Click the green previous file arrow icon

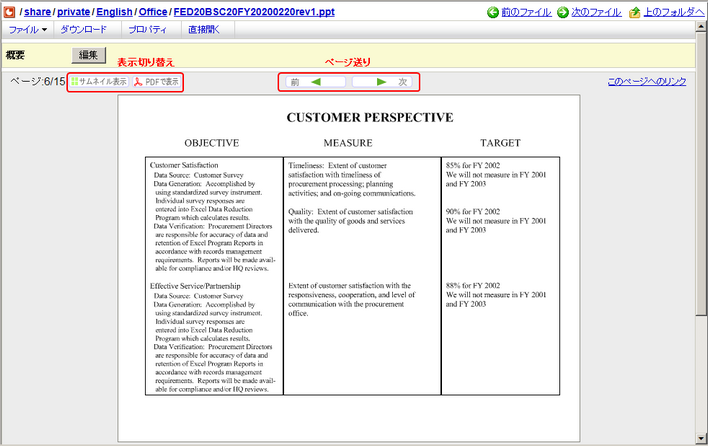coord(493,12)
